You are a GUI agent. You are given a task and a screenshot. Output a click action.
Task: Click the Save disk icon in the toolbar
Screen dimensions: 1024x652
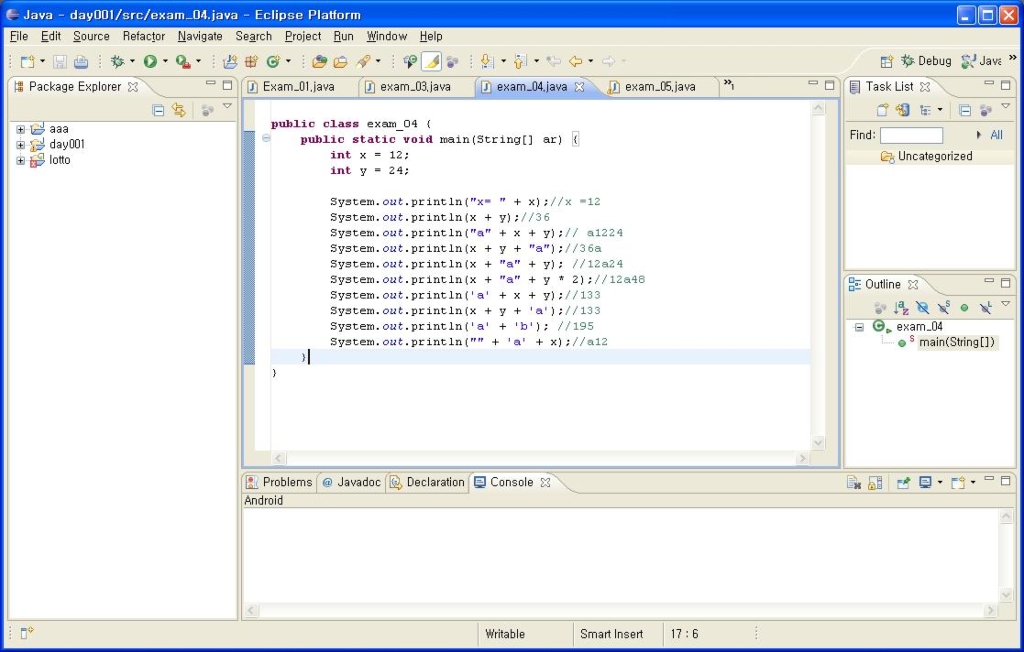point(59,61)
